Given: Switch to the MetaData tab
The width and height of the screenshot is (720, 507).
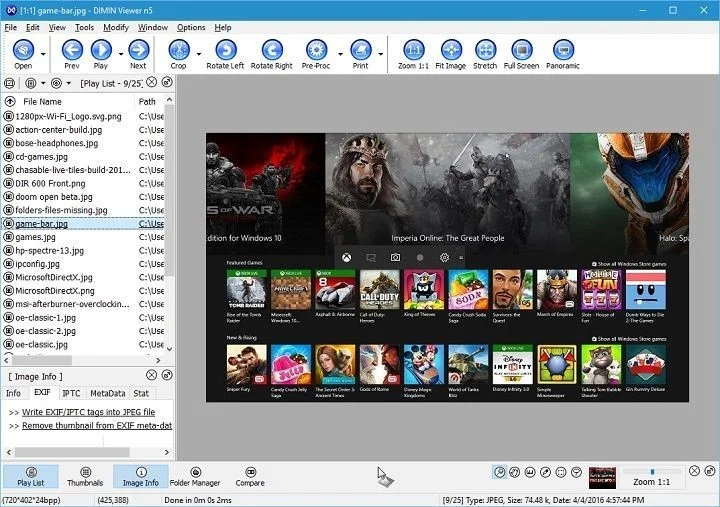Looking at the screenshot, I should (108, 393).
